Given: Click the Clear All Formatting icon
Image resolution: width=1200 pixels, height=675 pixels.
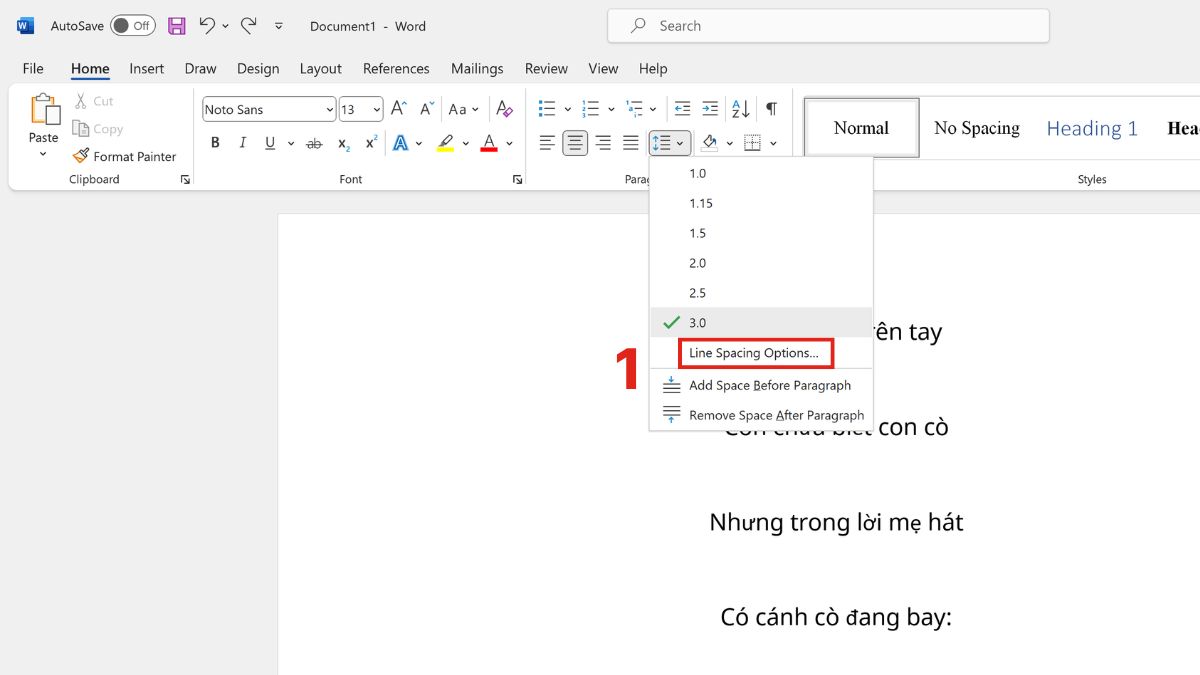Looking at the screenshot, I should pos(504,109).
